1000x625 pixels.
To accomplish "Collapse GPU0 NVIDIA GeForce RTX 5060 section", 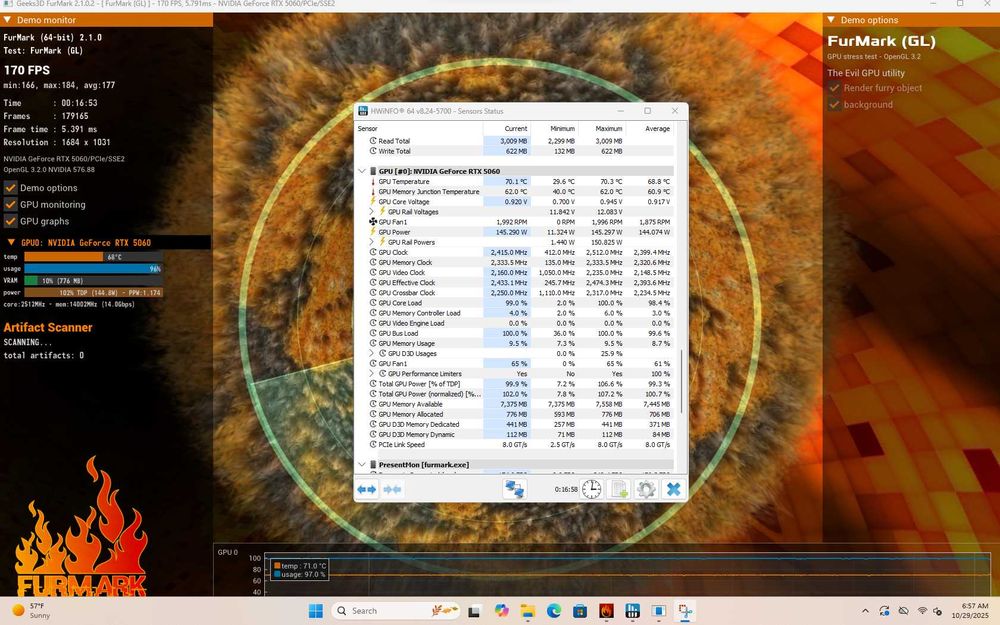I will pyautogui.click(x=11, y=242).
